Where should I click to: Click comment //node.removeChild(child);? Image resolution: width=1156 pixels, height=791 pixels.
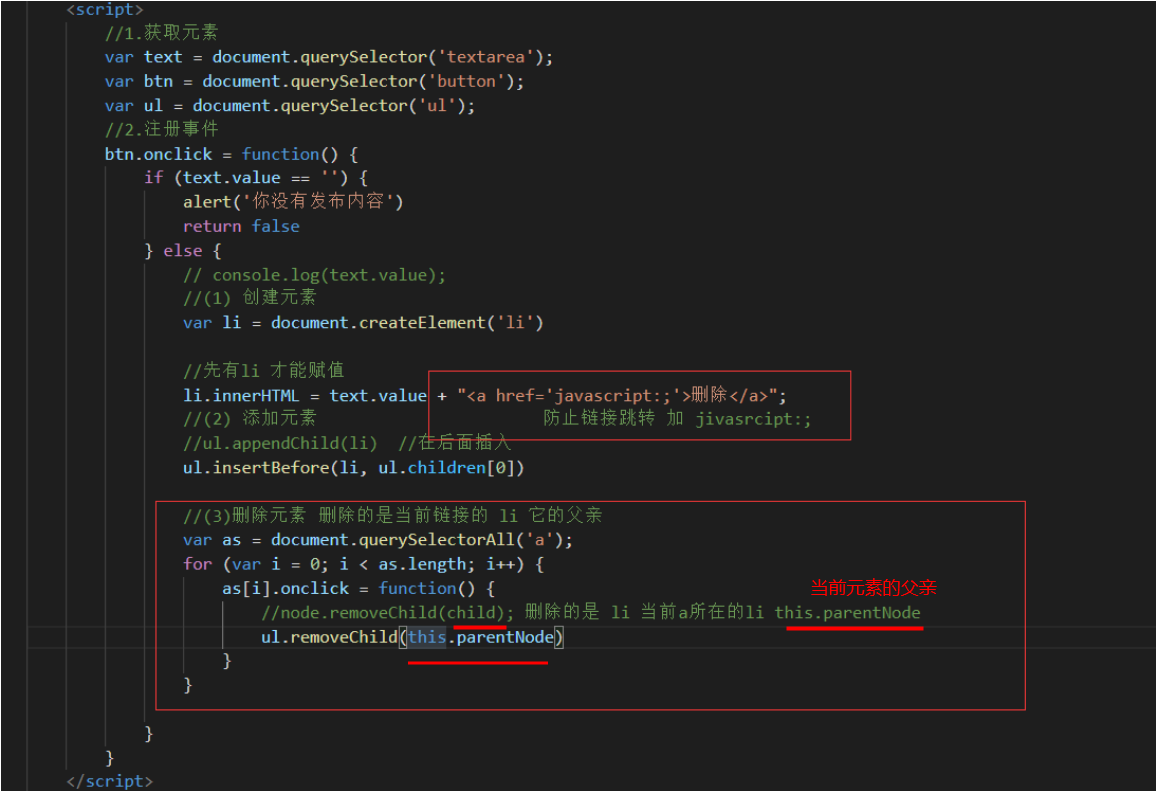(x=388, y=613)
